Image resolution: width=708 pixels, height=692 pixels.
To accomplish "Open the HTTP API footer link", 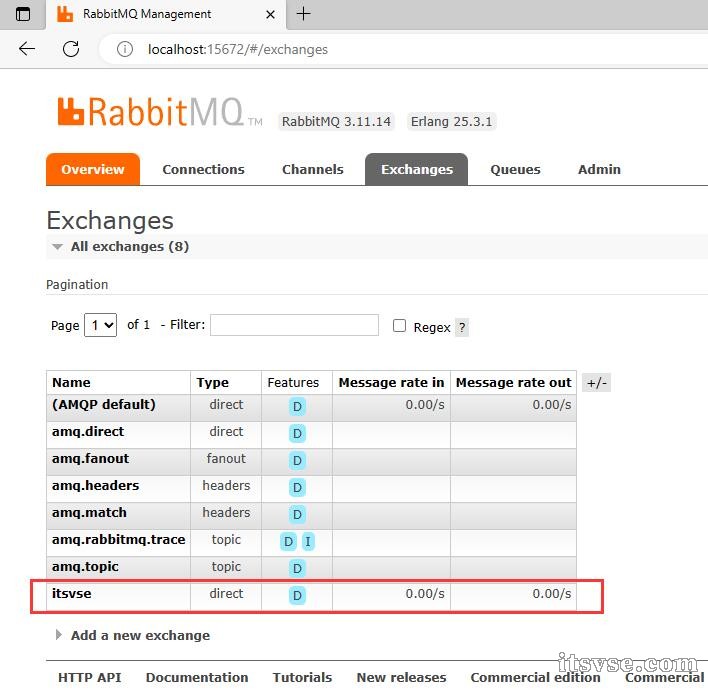I will tap(90, 678).
